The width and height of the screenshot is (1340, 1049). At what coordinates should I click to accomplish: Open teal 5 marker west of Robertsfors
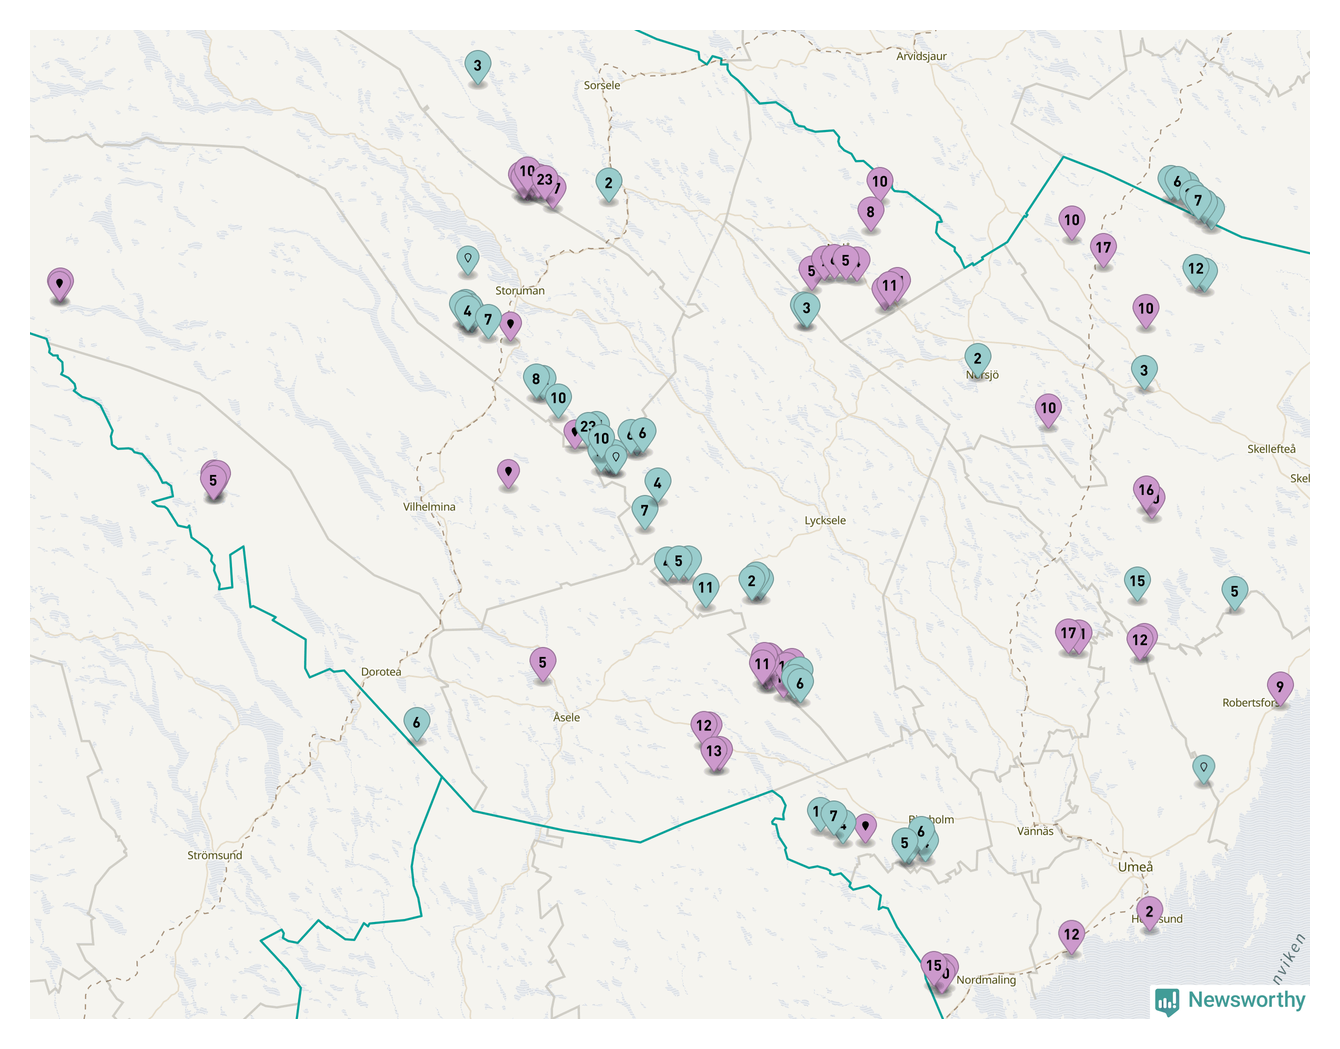point(1234,594)
